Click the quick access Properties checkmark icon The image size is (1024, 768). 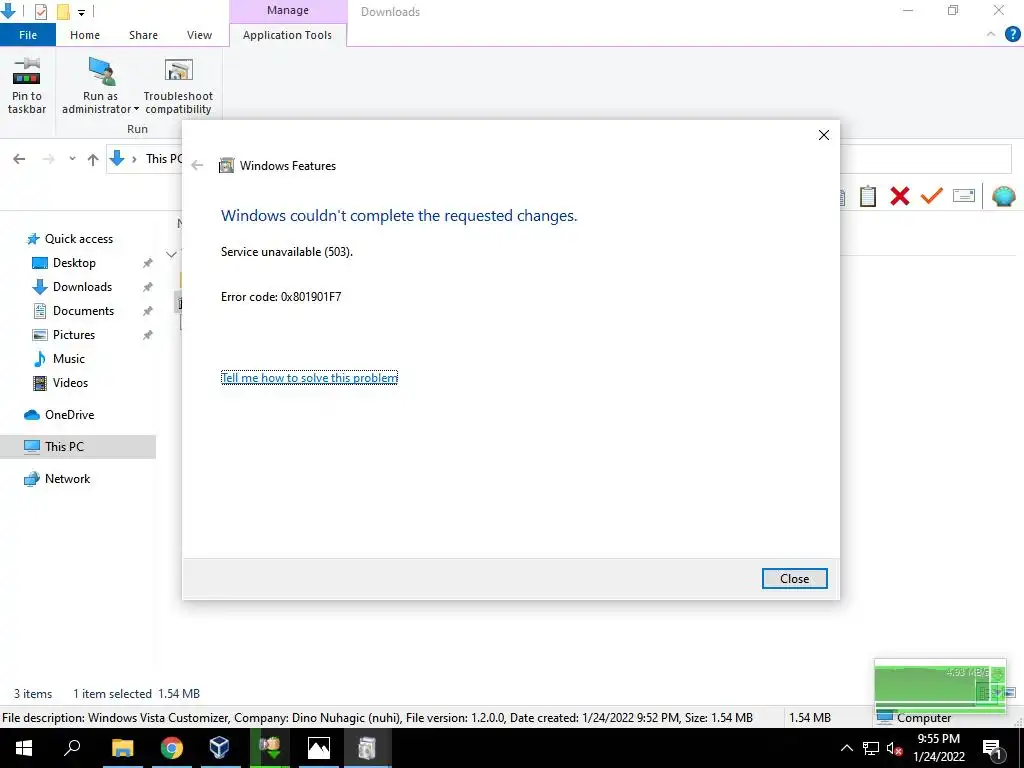(40, 11)
